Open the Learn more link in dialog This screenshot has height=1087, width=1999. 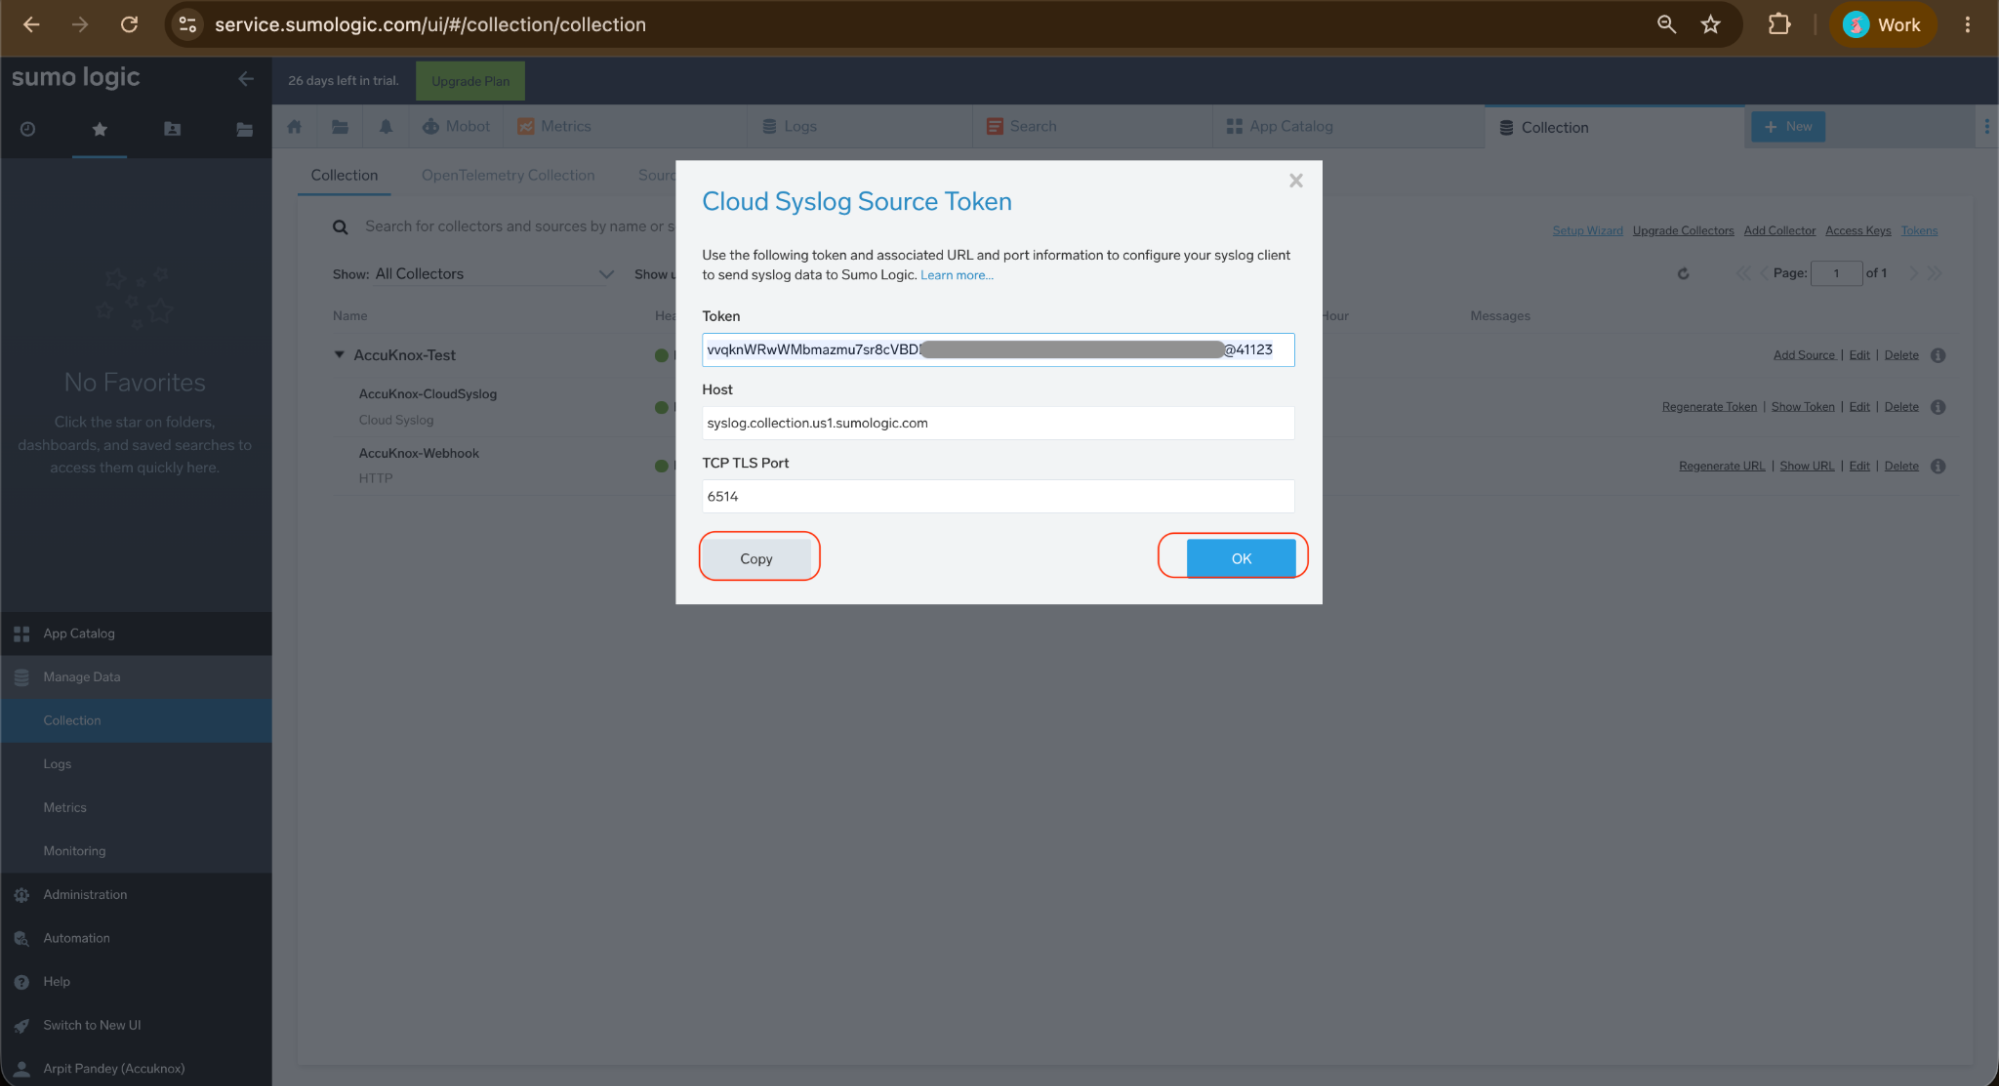pyautogui.click(x=956, y=275)
